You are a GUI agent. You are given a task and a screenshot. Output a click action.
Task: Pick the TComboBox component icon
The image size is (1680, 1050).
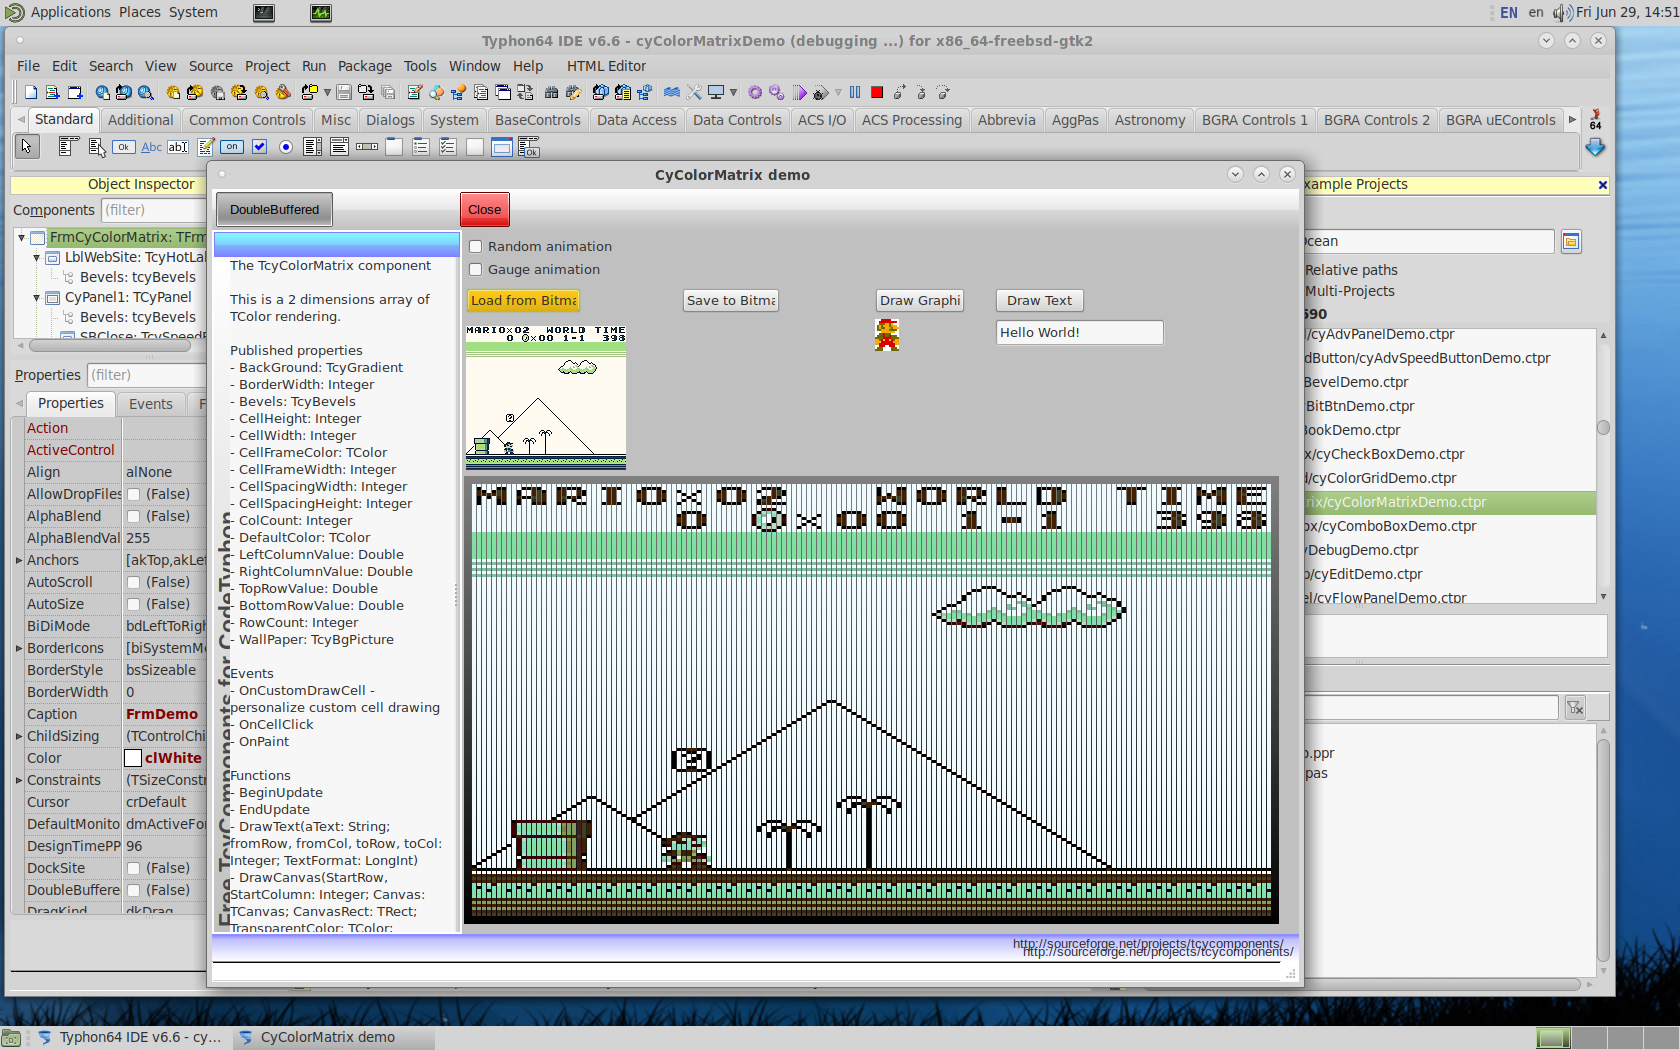(x=340, y=147)
